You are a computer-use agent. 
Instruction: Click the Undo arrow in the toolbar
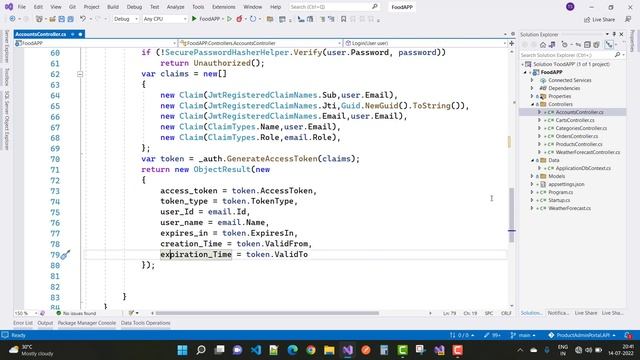tap(83, 19)
